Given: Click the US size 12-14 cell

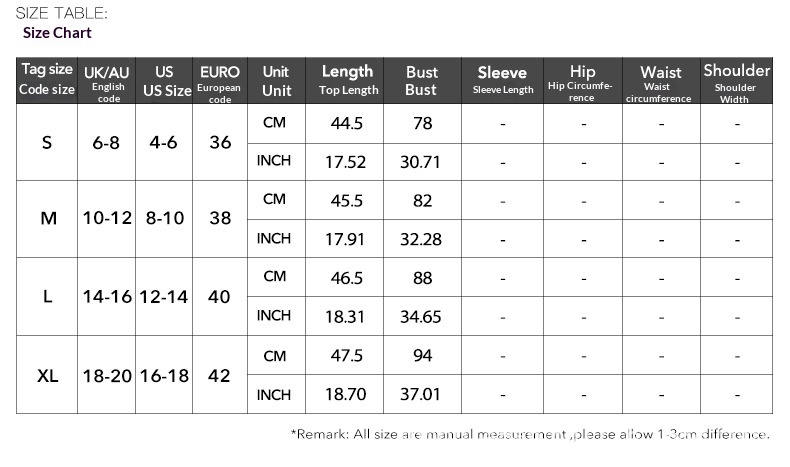Looking at the screenshot, I should point(164,297).
